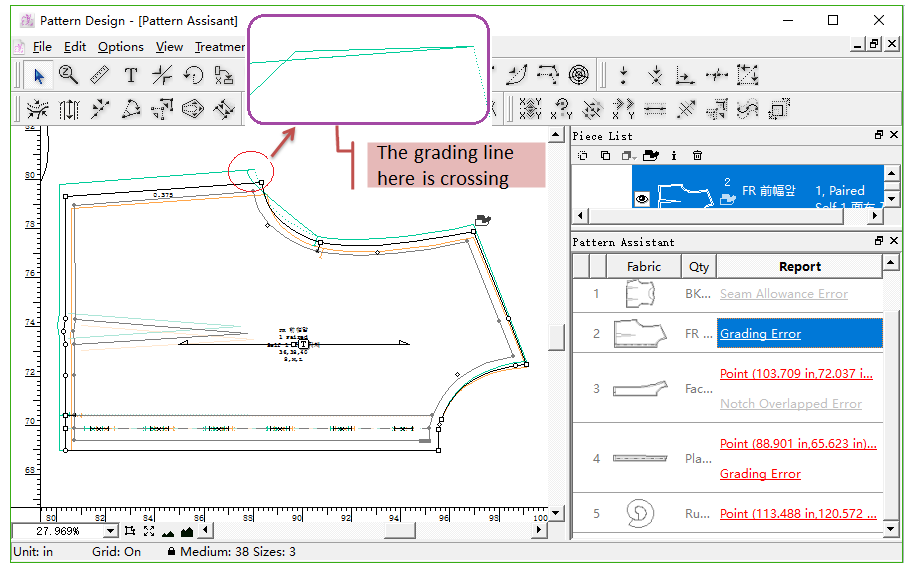
Task: Activate the zoom magnifier tool
Action: click(x=68, y=75)
